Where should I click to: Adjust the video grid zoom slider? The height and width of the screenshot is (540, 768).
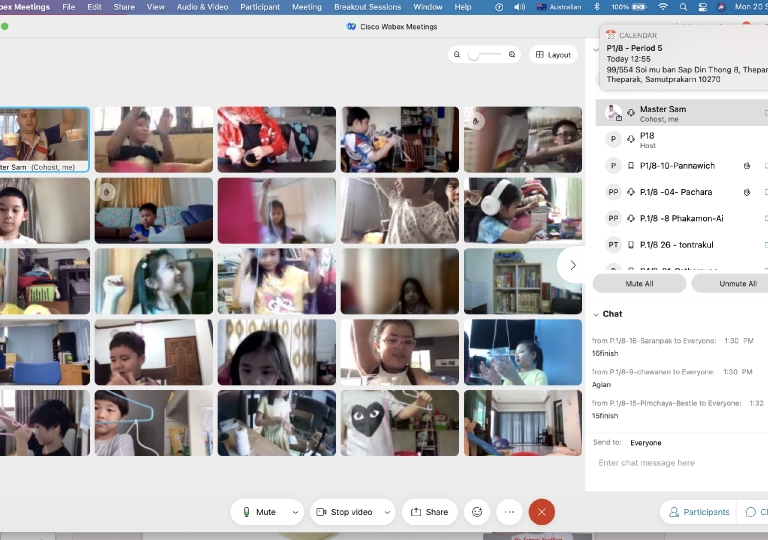pyautogui.click(x=484, y=55)
